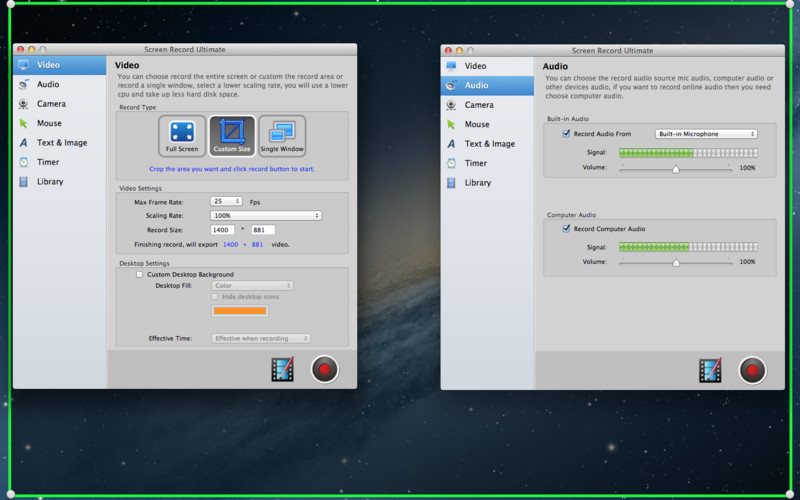Toggle Record Computer Audio checkbox

click(566, 229)
